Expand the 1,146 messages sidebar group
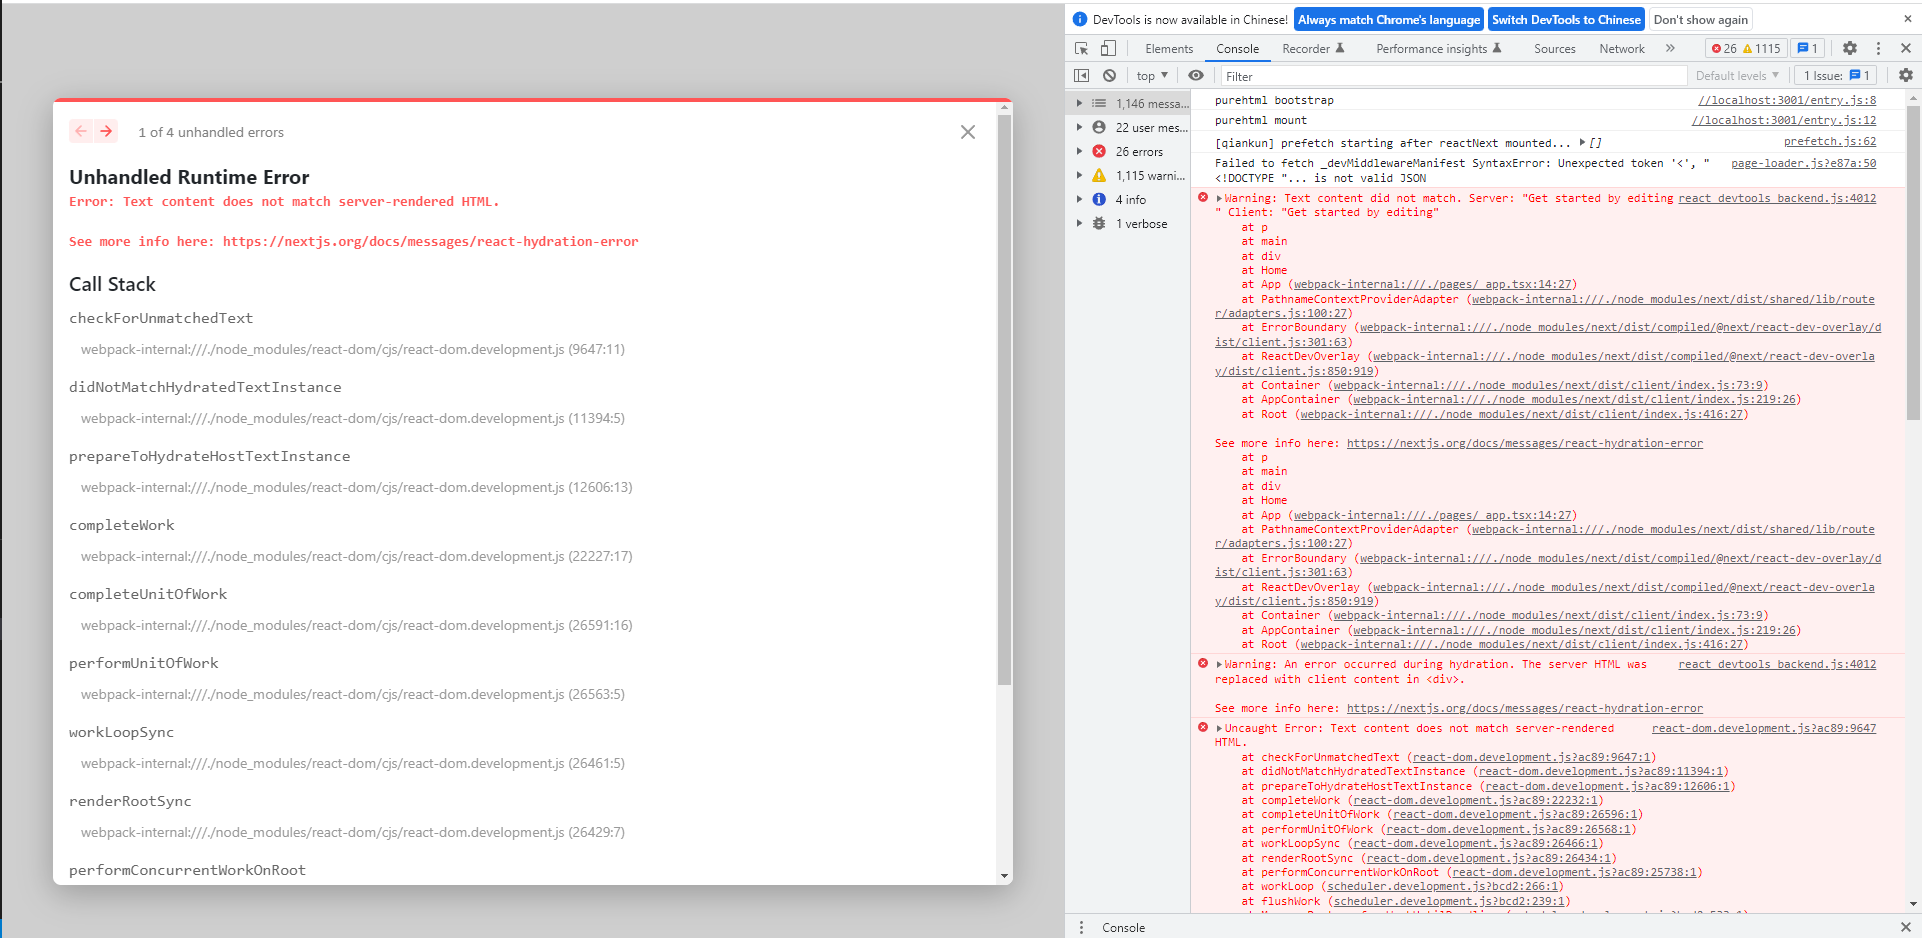The width and height of the screenshot is (1922, 938). click(x=1079, y=103)
